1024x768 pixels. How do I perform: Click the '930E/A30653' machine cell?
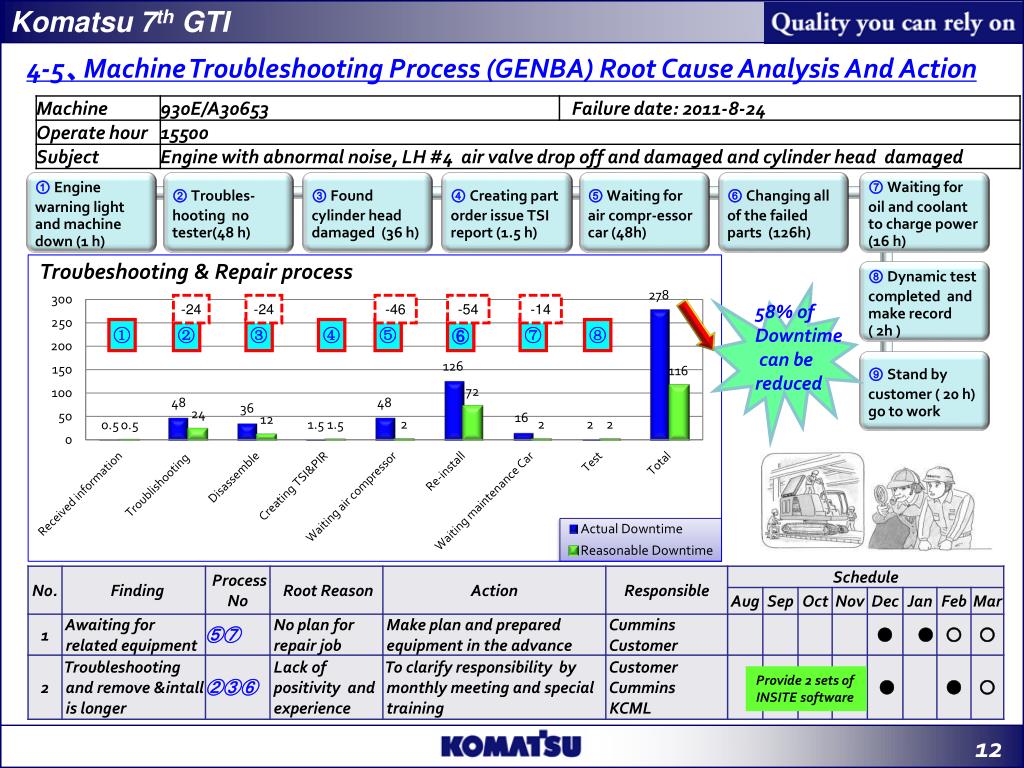click(x=359, y=108)
